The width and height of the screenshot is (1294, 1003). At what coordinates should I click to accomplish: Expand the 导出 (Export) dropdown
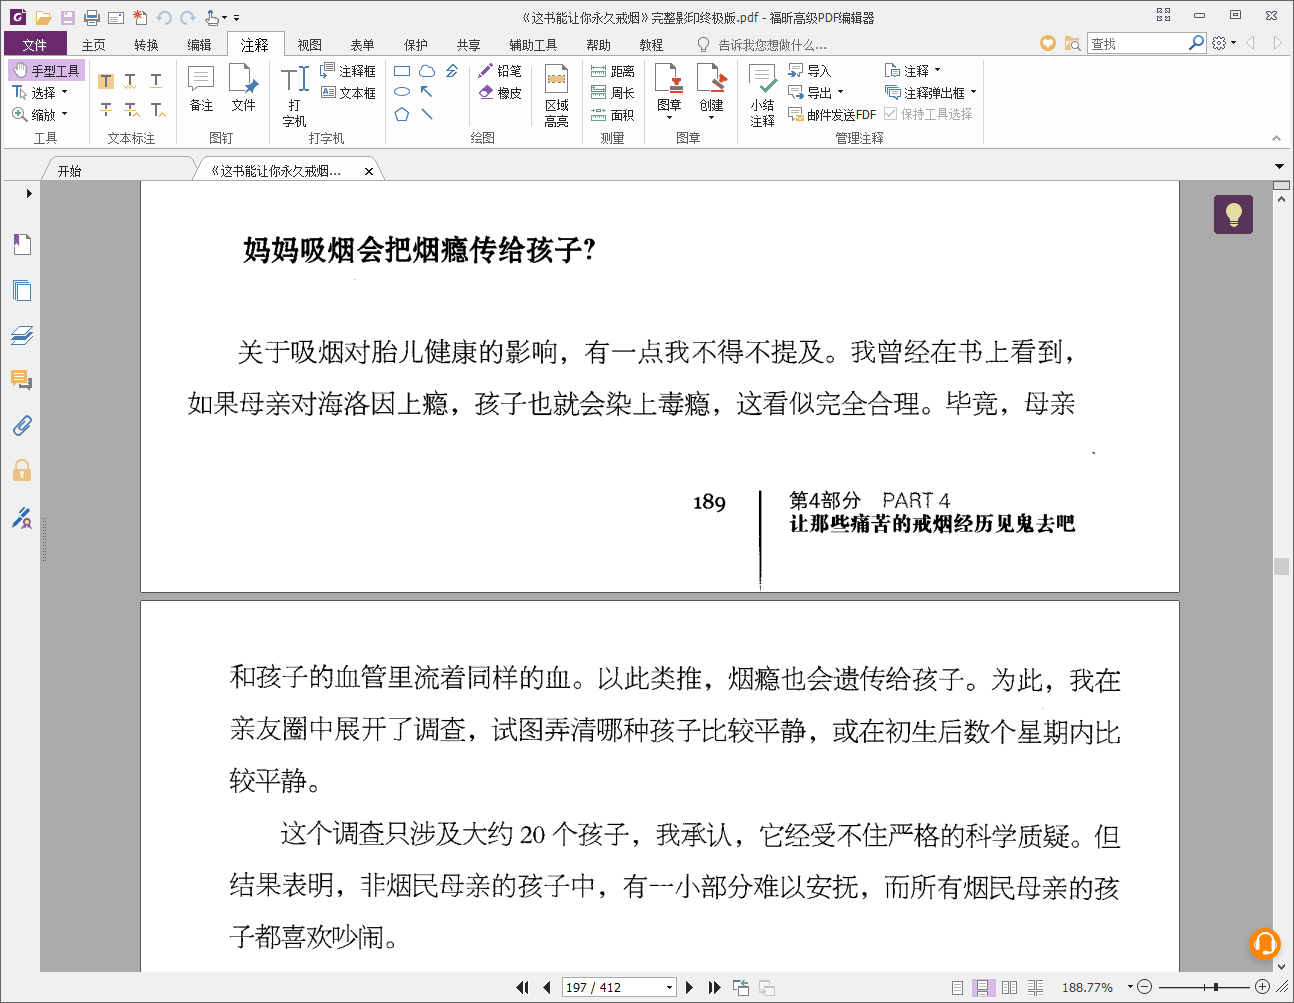point(840,93)
